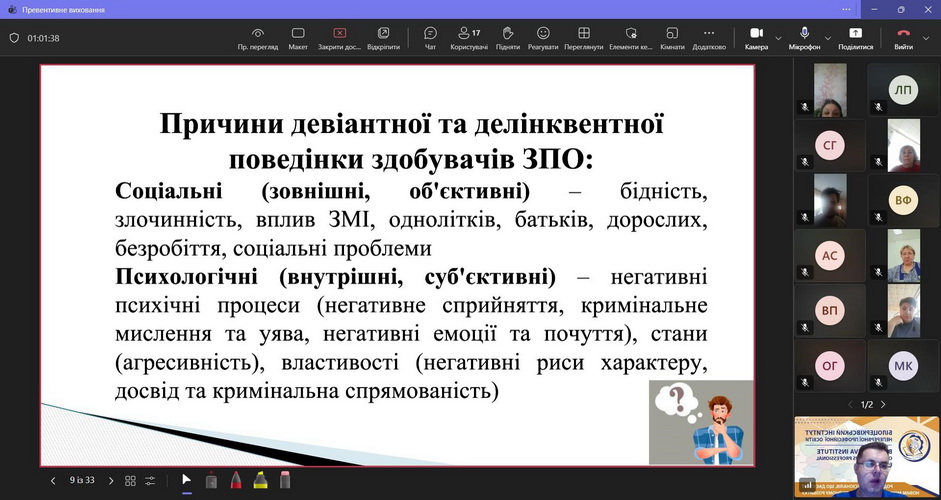Toggle the Камера on or off
Viewport: 941px width, 500px height.
click(x=755, y=38)
